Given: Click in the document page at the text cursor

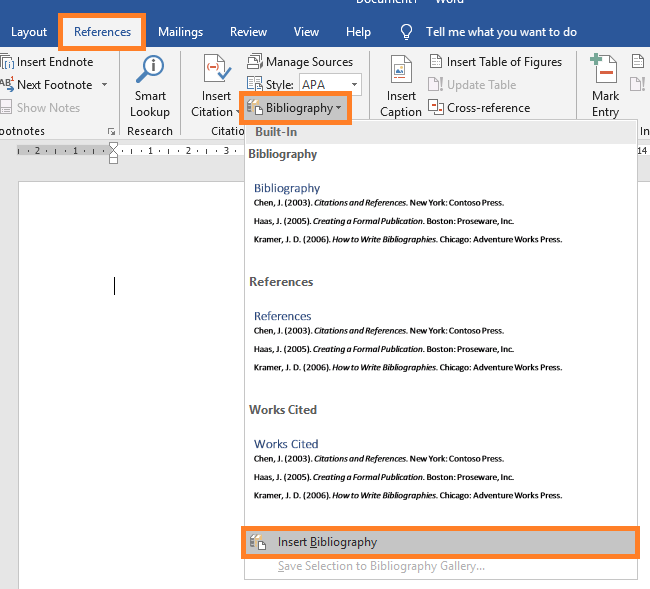Looking at the screenshot, I should tap(114, 286).
